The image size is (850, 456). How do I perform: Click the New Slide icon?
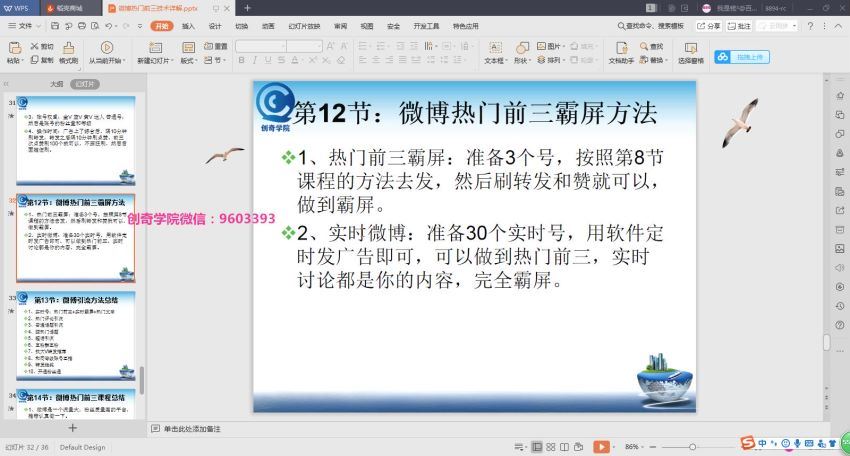(156, 48)
